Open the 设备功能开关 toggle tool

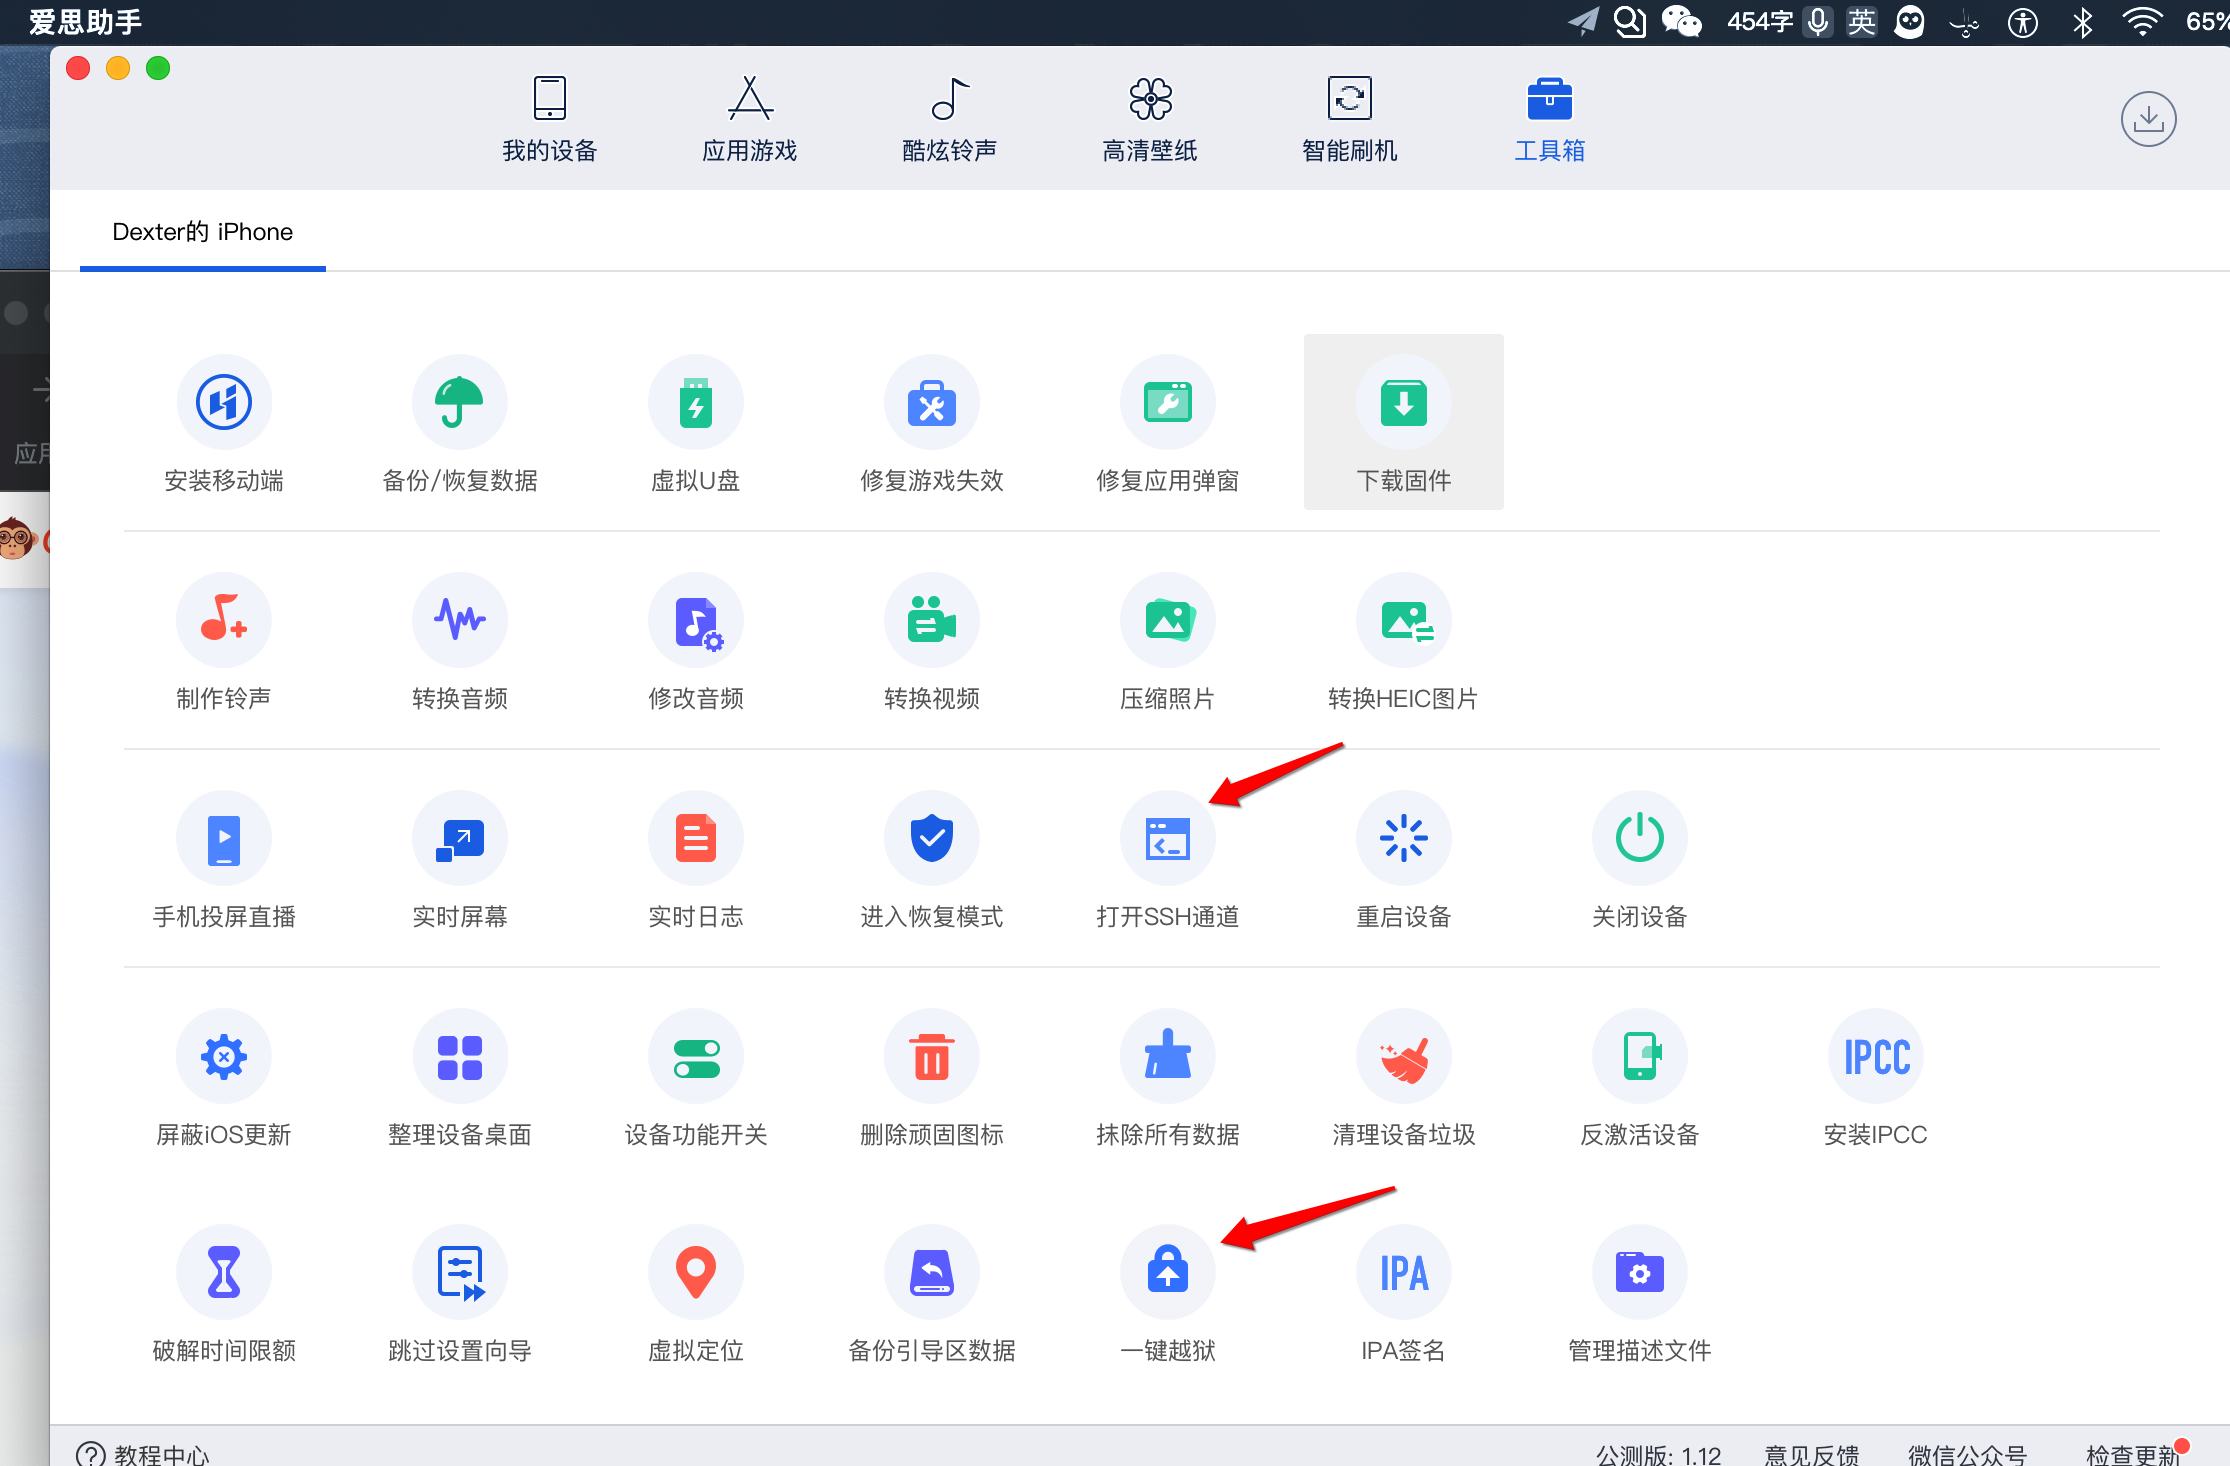[696, 1058]
